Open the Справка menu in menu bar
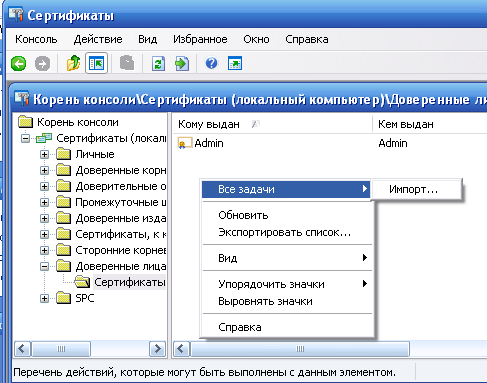The width and height of the screenshot is (487, 383). pyautogui.click(x=307, y=39)
